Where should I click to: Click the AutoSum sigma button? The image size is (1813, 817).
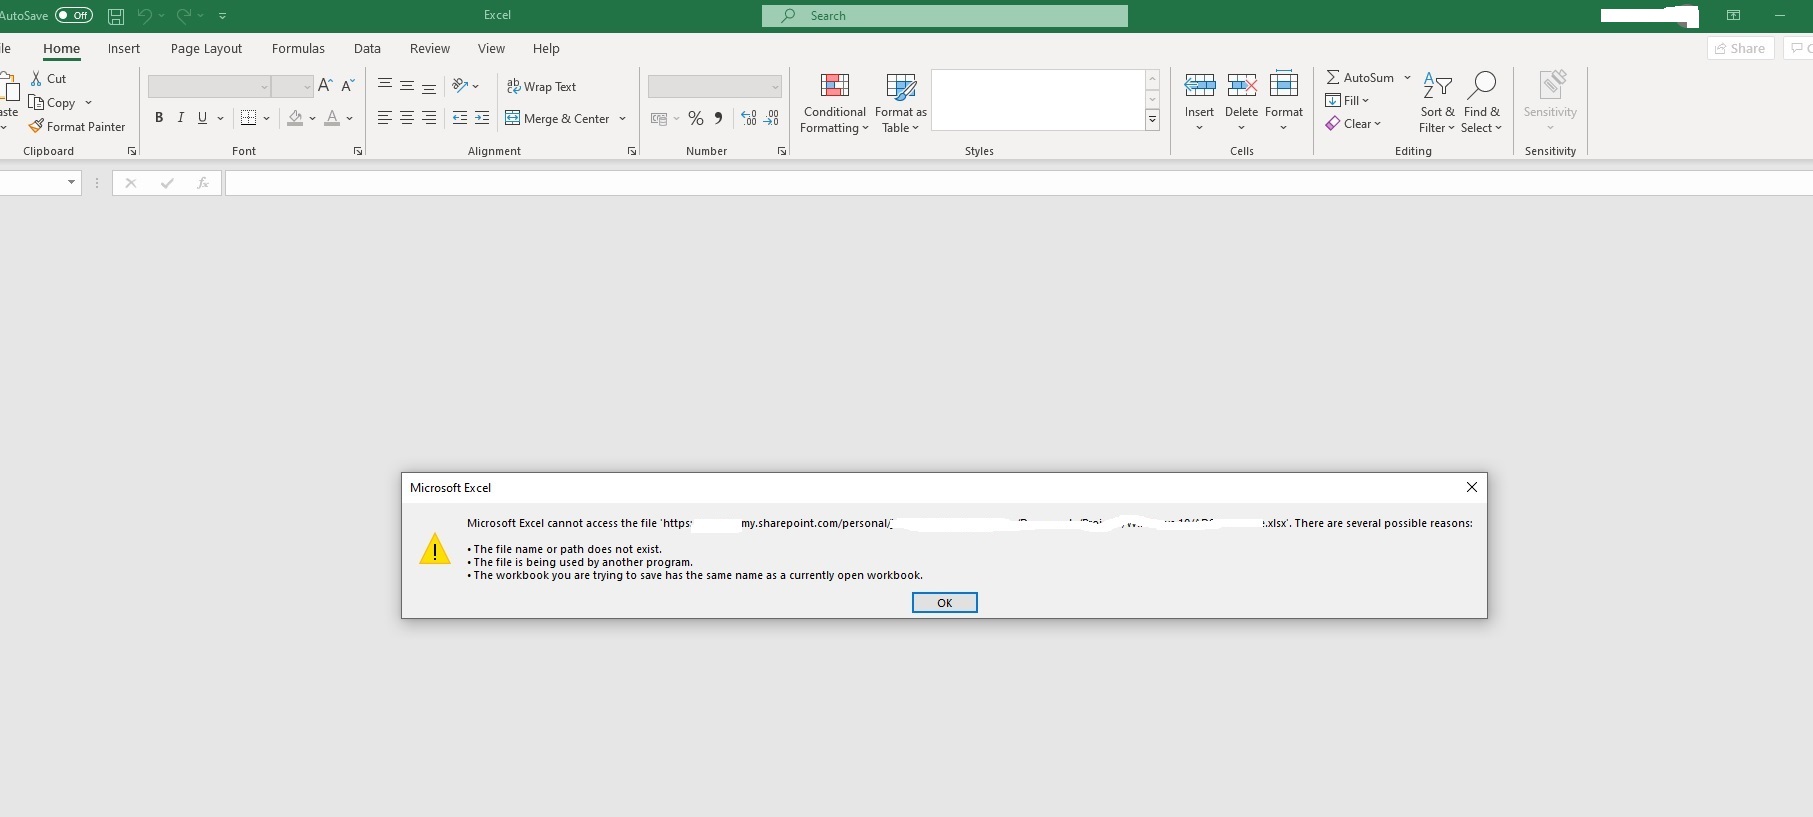pos(1360,77)
